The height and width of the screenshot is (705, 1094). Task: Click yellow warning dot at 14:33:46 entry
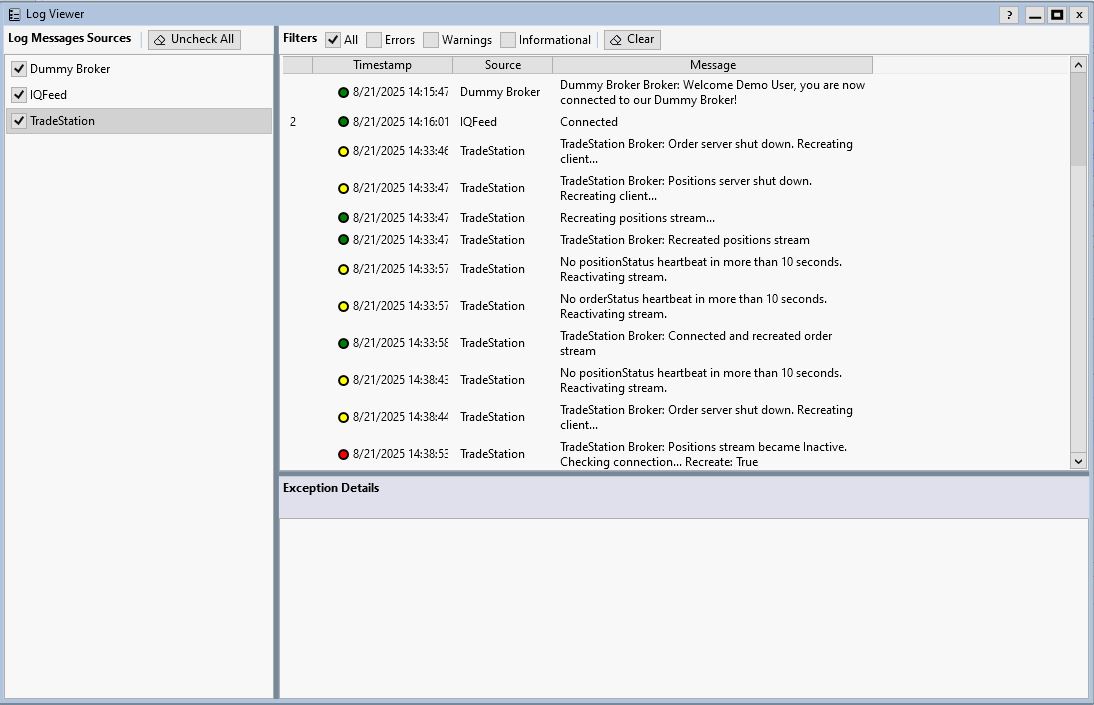pos(343,152)
